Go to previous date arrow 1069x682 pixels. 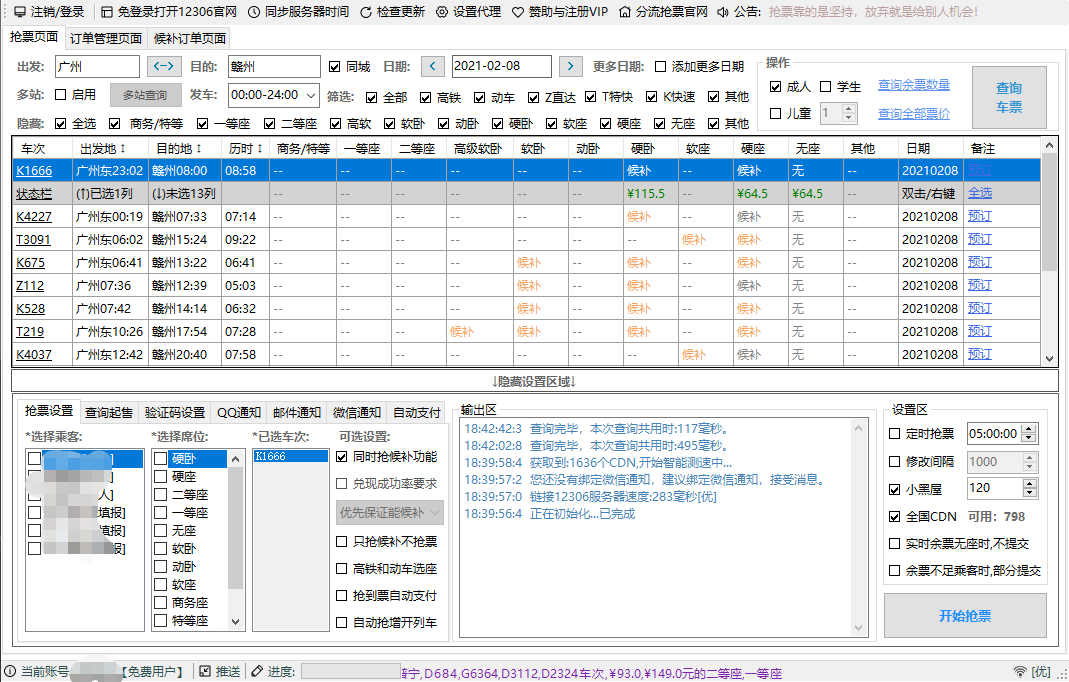click(x=432, y=67)
